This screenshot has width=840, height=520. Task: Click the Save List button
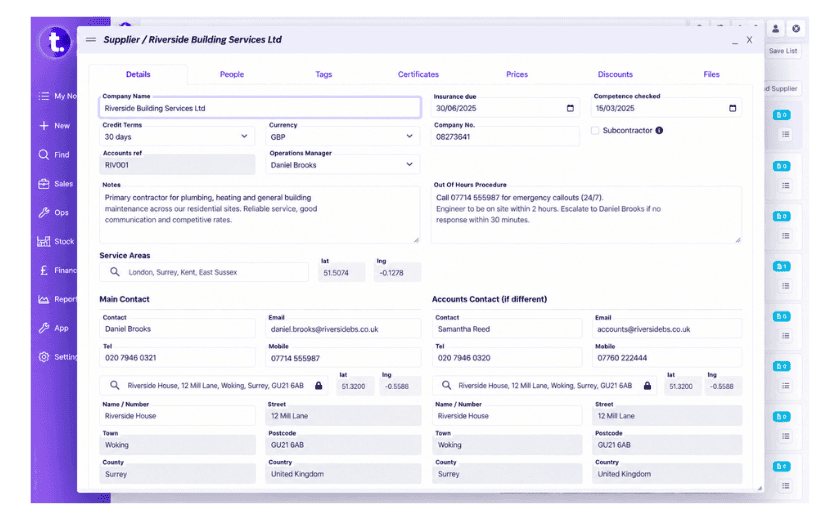click(783, 51)
